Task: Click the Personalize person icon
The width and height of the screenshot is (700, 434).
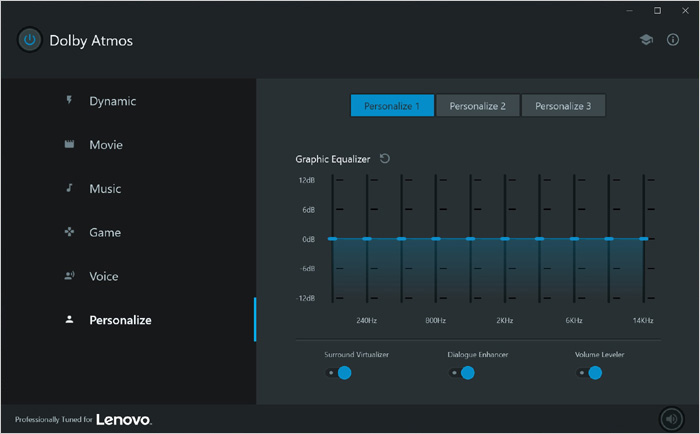Action: click(x=69, y=319)
